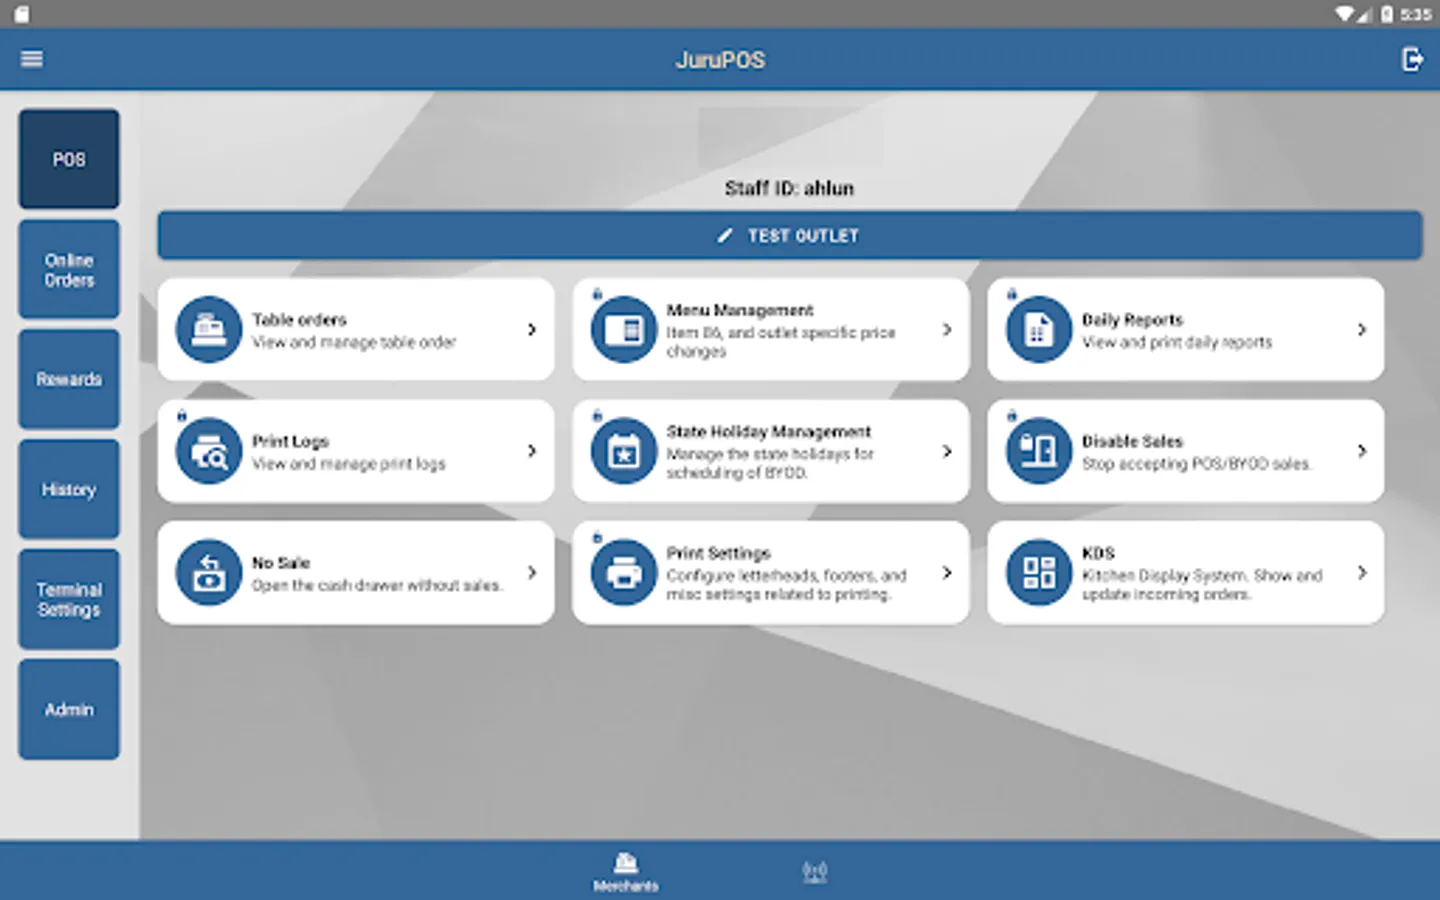Click the Print Logs search-printer icon

click(x=209, y=451)
